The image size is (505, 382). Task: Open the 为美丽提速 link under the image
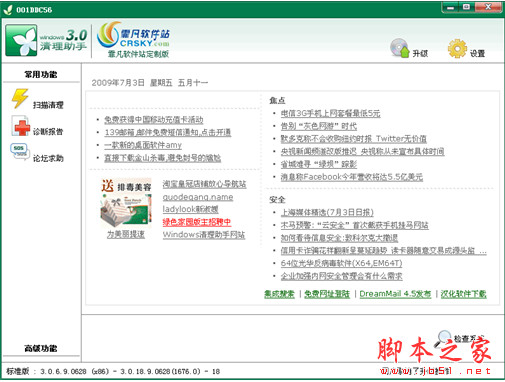(126, 234)
